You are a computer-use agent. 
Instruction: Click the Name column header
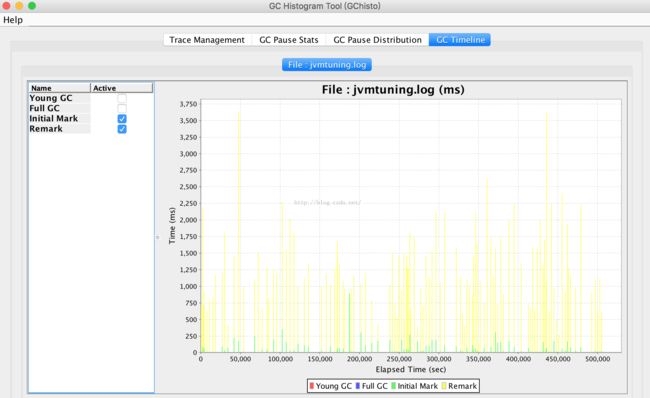[x=59, y=88]
